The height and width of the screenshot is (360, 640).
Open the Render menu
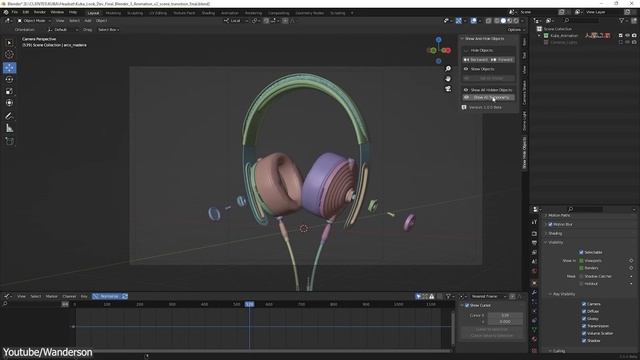point(40,12)
